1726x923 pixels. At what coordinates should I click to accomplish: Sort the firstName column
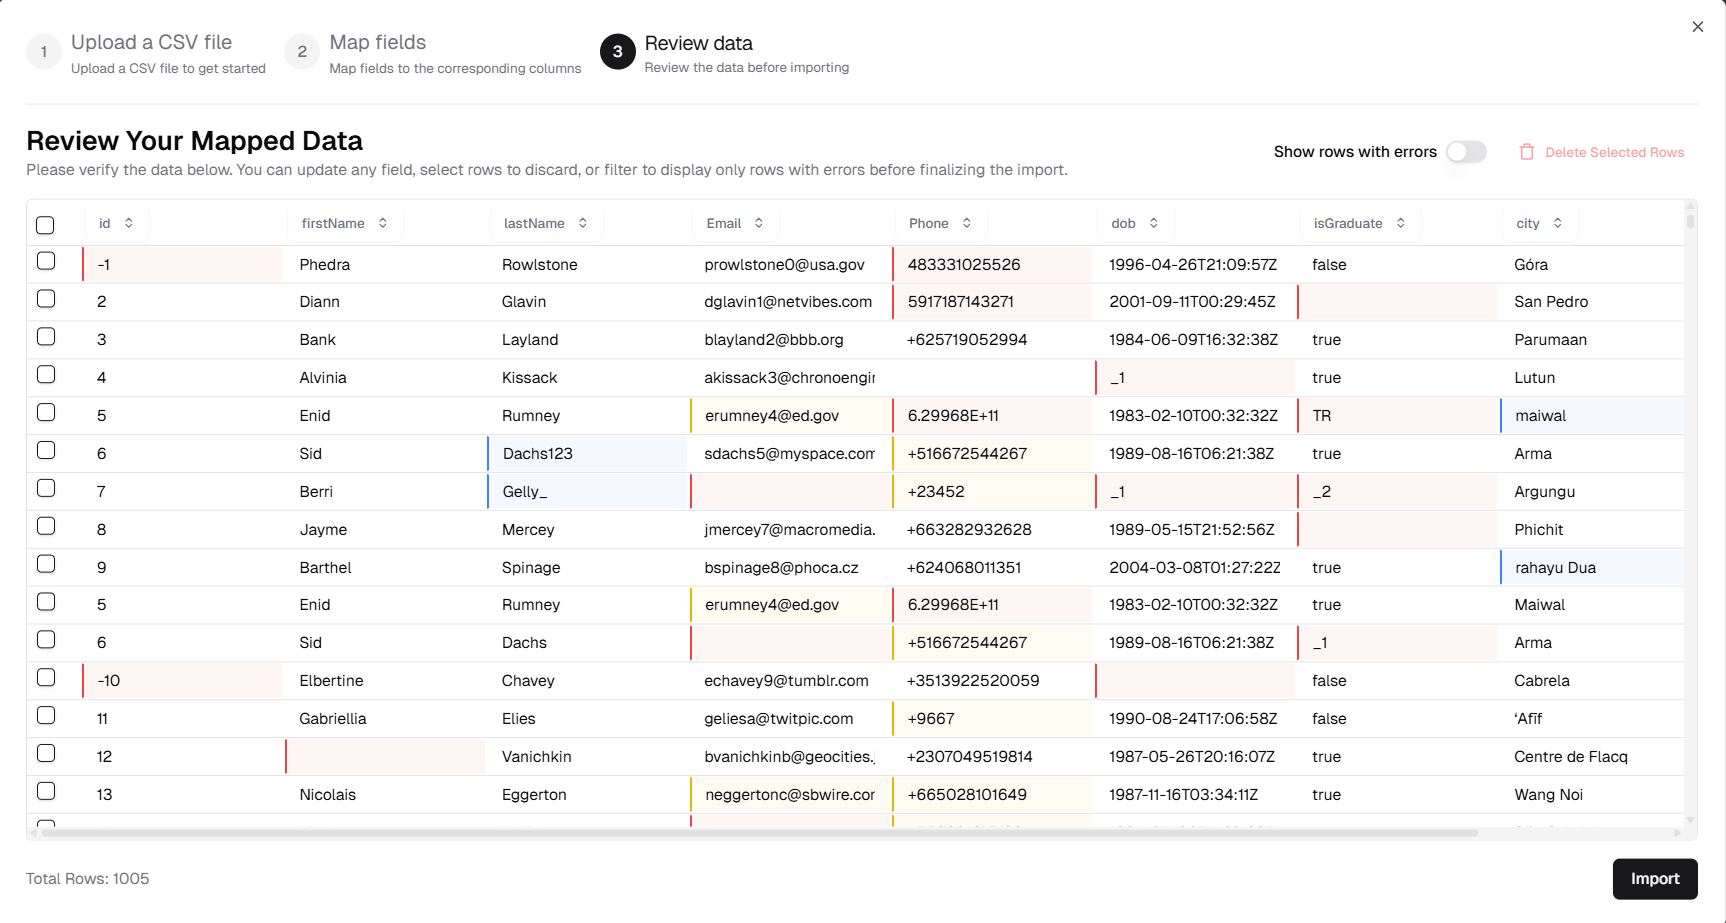point(382,223)
